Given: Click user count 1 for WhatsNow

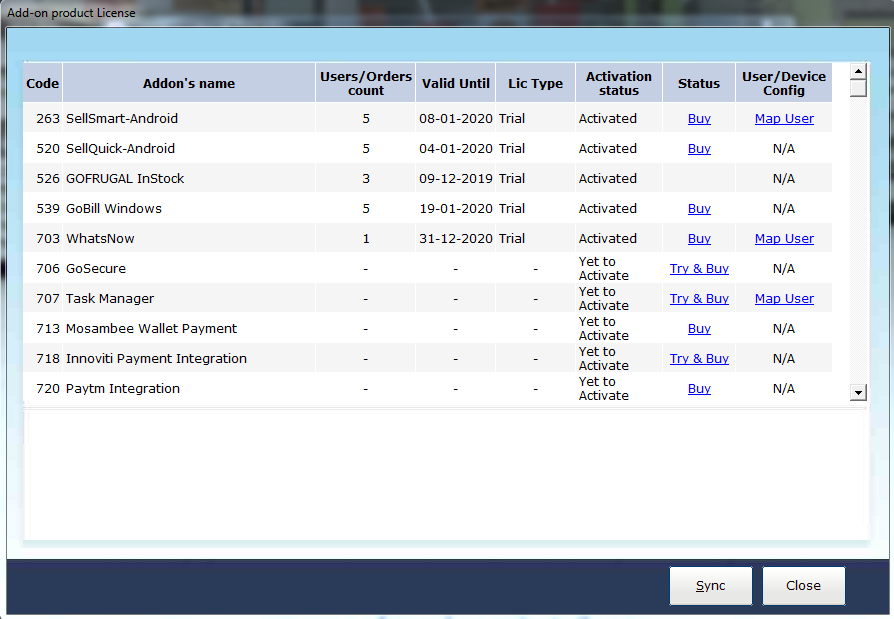Looking at the screenshot, I should [x=366, y=239].
